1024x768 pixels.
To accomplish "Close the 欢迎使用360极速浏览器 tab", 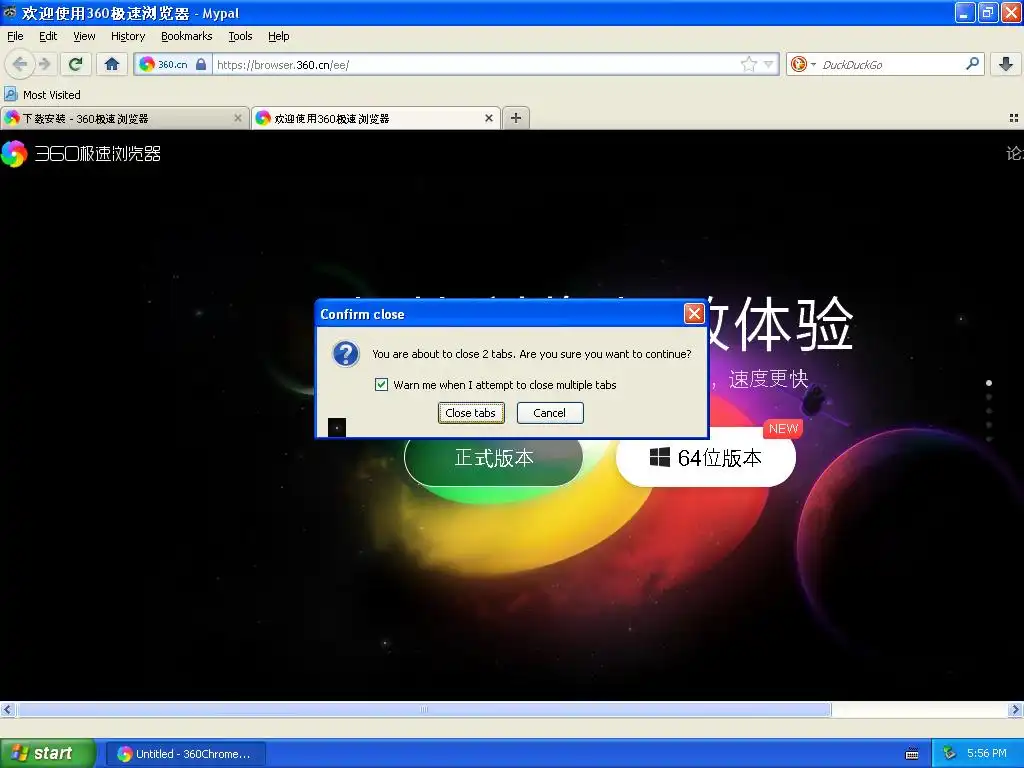I will click(488, 118).
